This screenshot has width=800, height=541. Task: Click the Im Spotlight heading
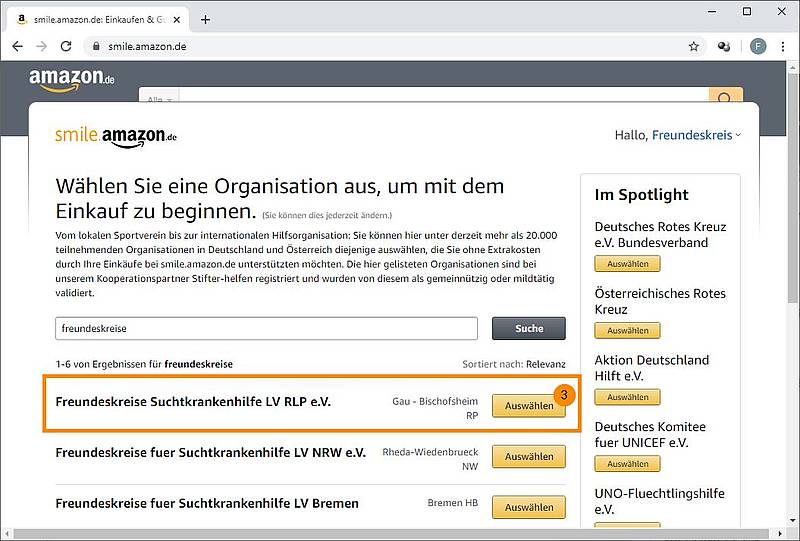(x=641, y=195)
